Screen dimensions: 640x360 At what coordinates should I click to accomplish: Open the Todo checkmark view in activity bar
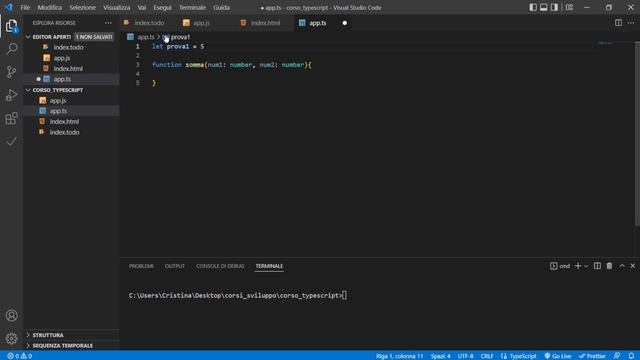point(11,141)
